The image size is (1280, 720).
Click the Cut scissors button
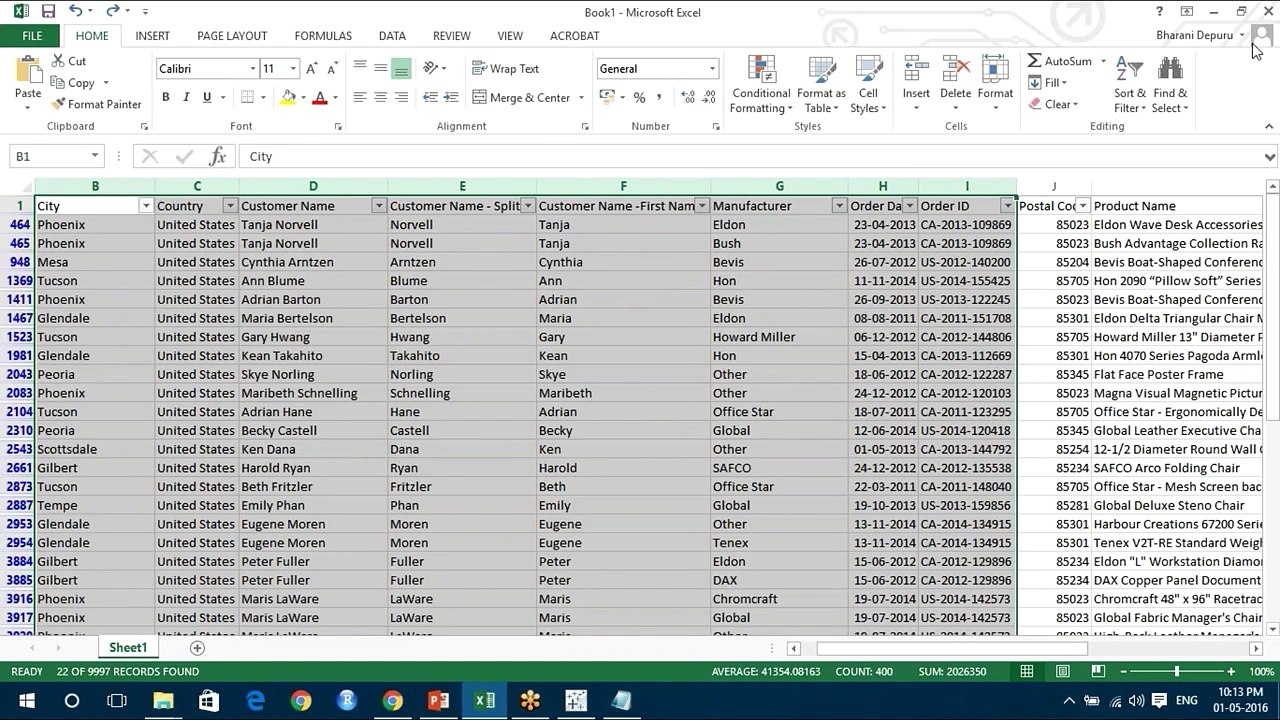(69, 61)
